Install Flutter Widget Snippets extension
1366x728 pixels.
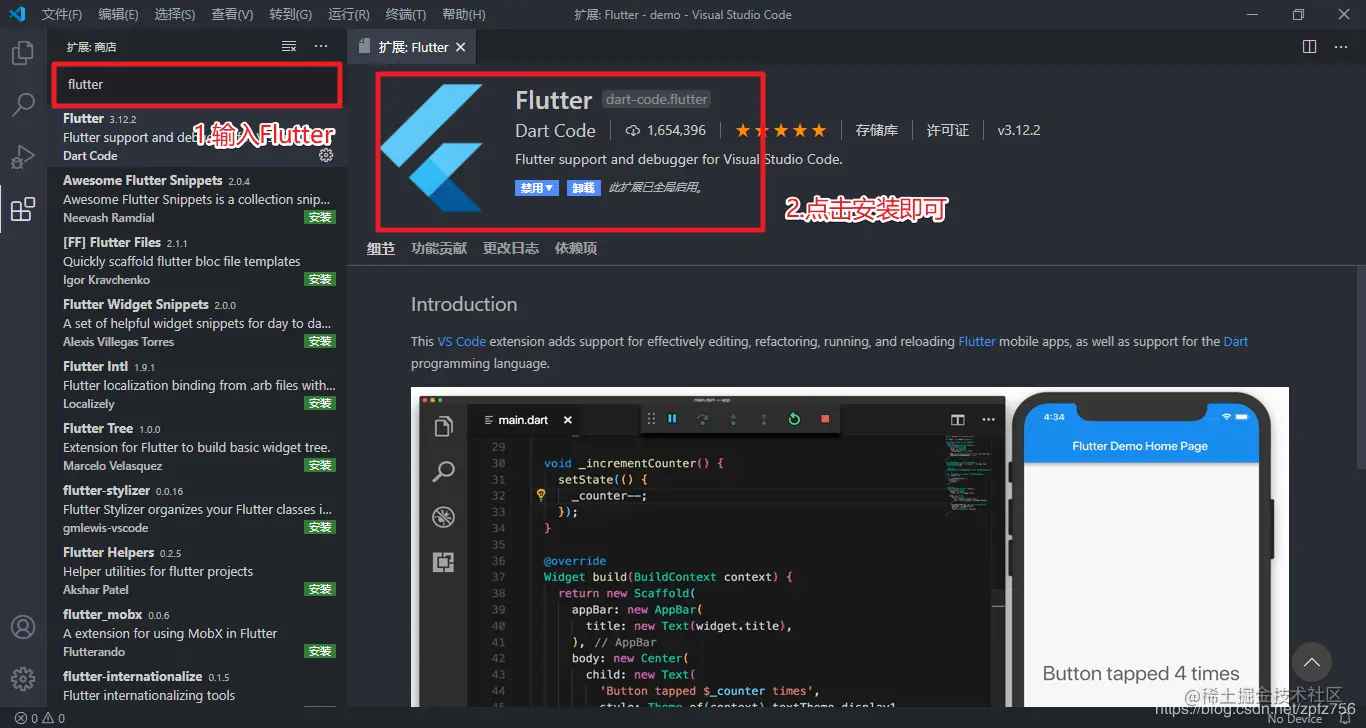click(320, 341)
